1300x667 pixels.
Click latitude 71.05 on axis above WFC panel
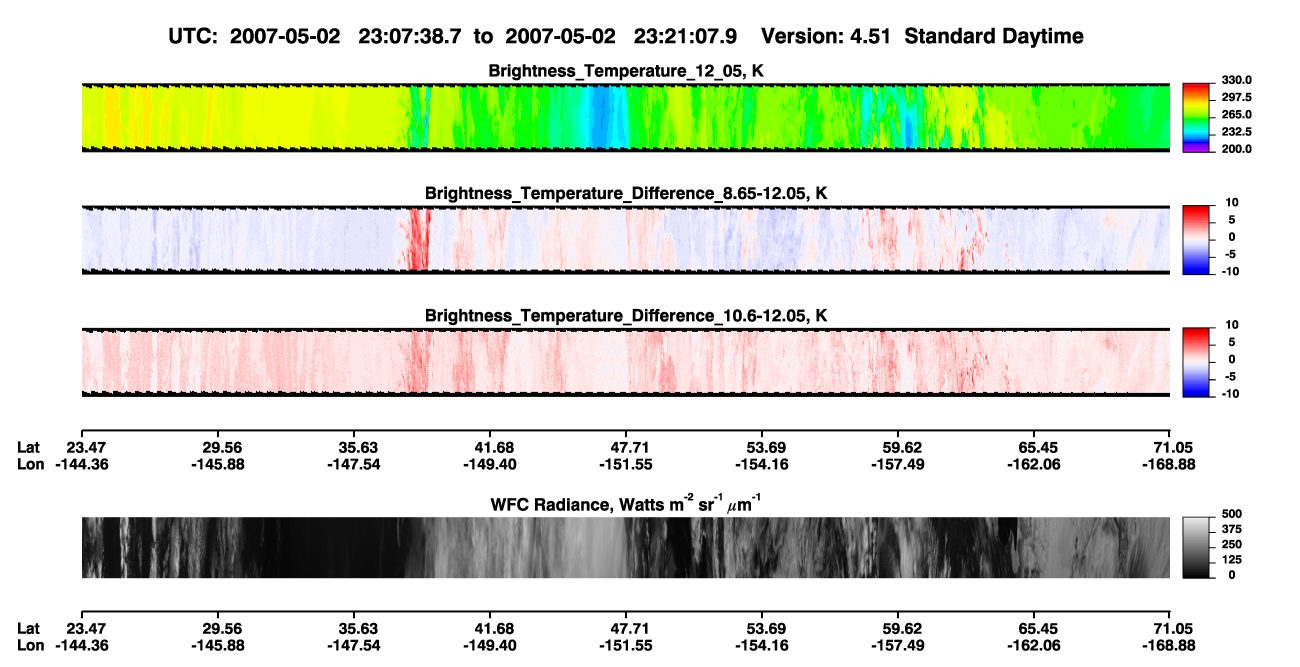(x=1171, y=448)
